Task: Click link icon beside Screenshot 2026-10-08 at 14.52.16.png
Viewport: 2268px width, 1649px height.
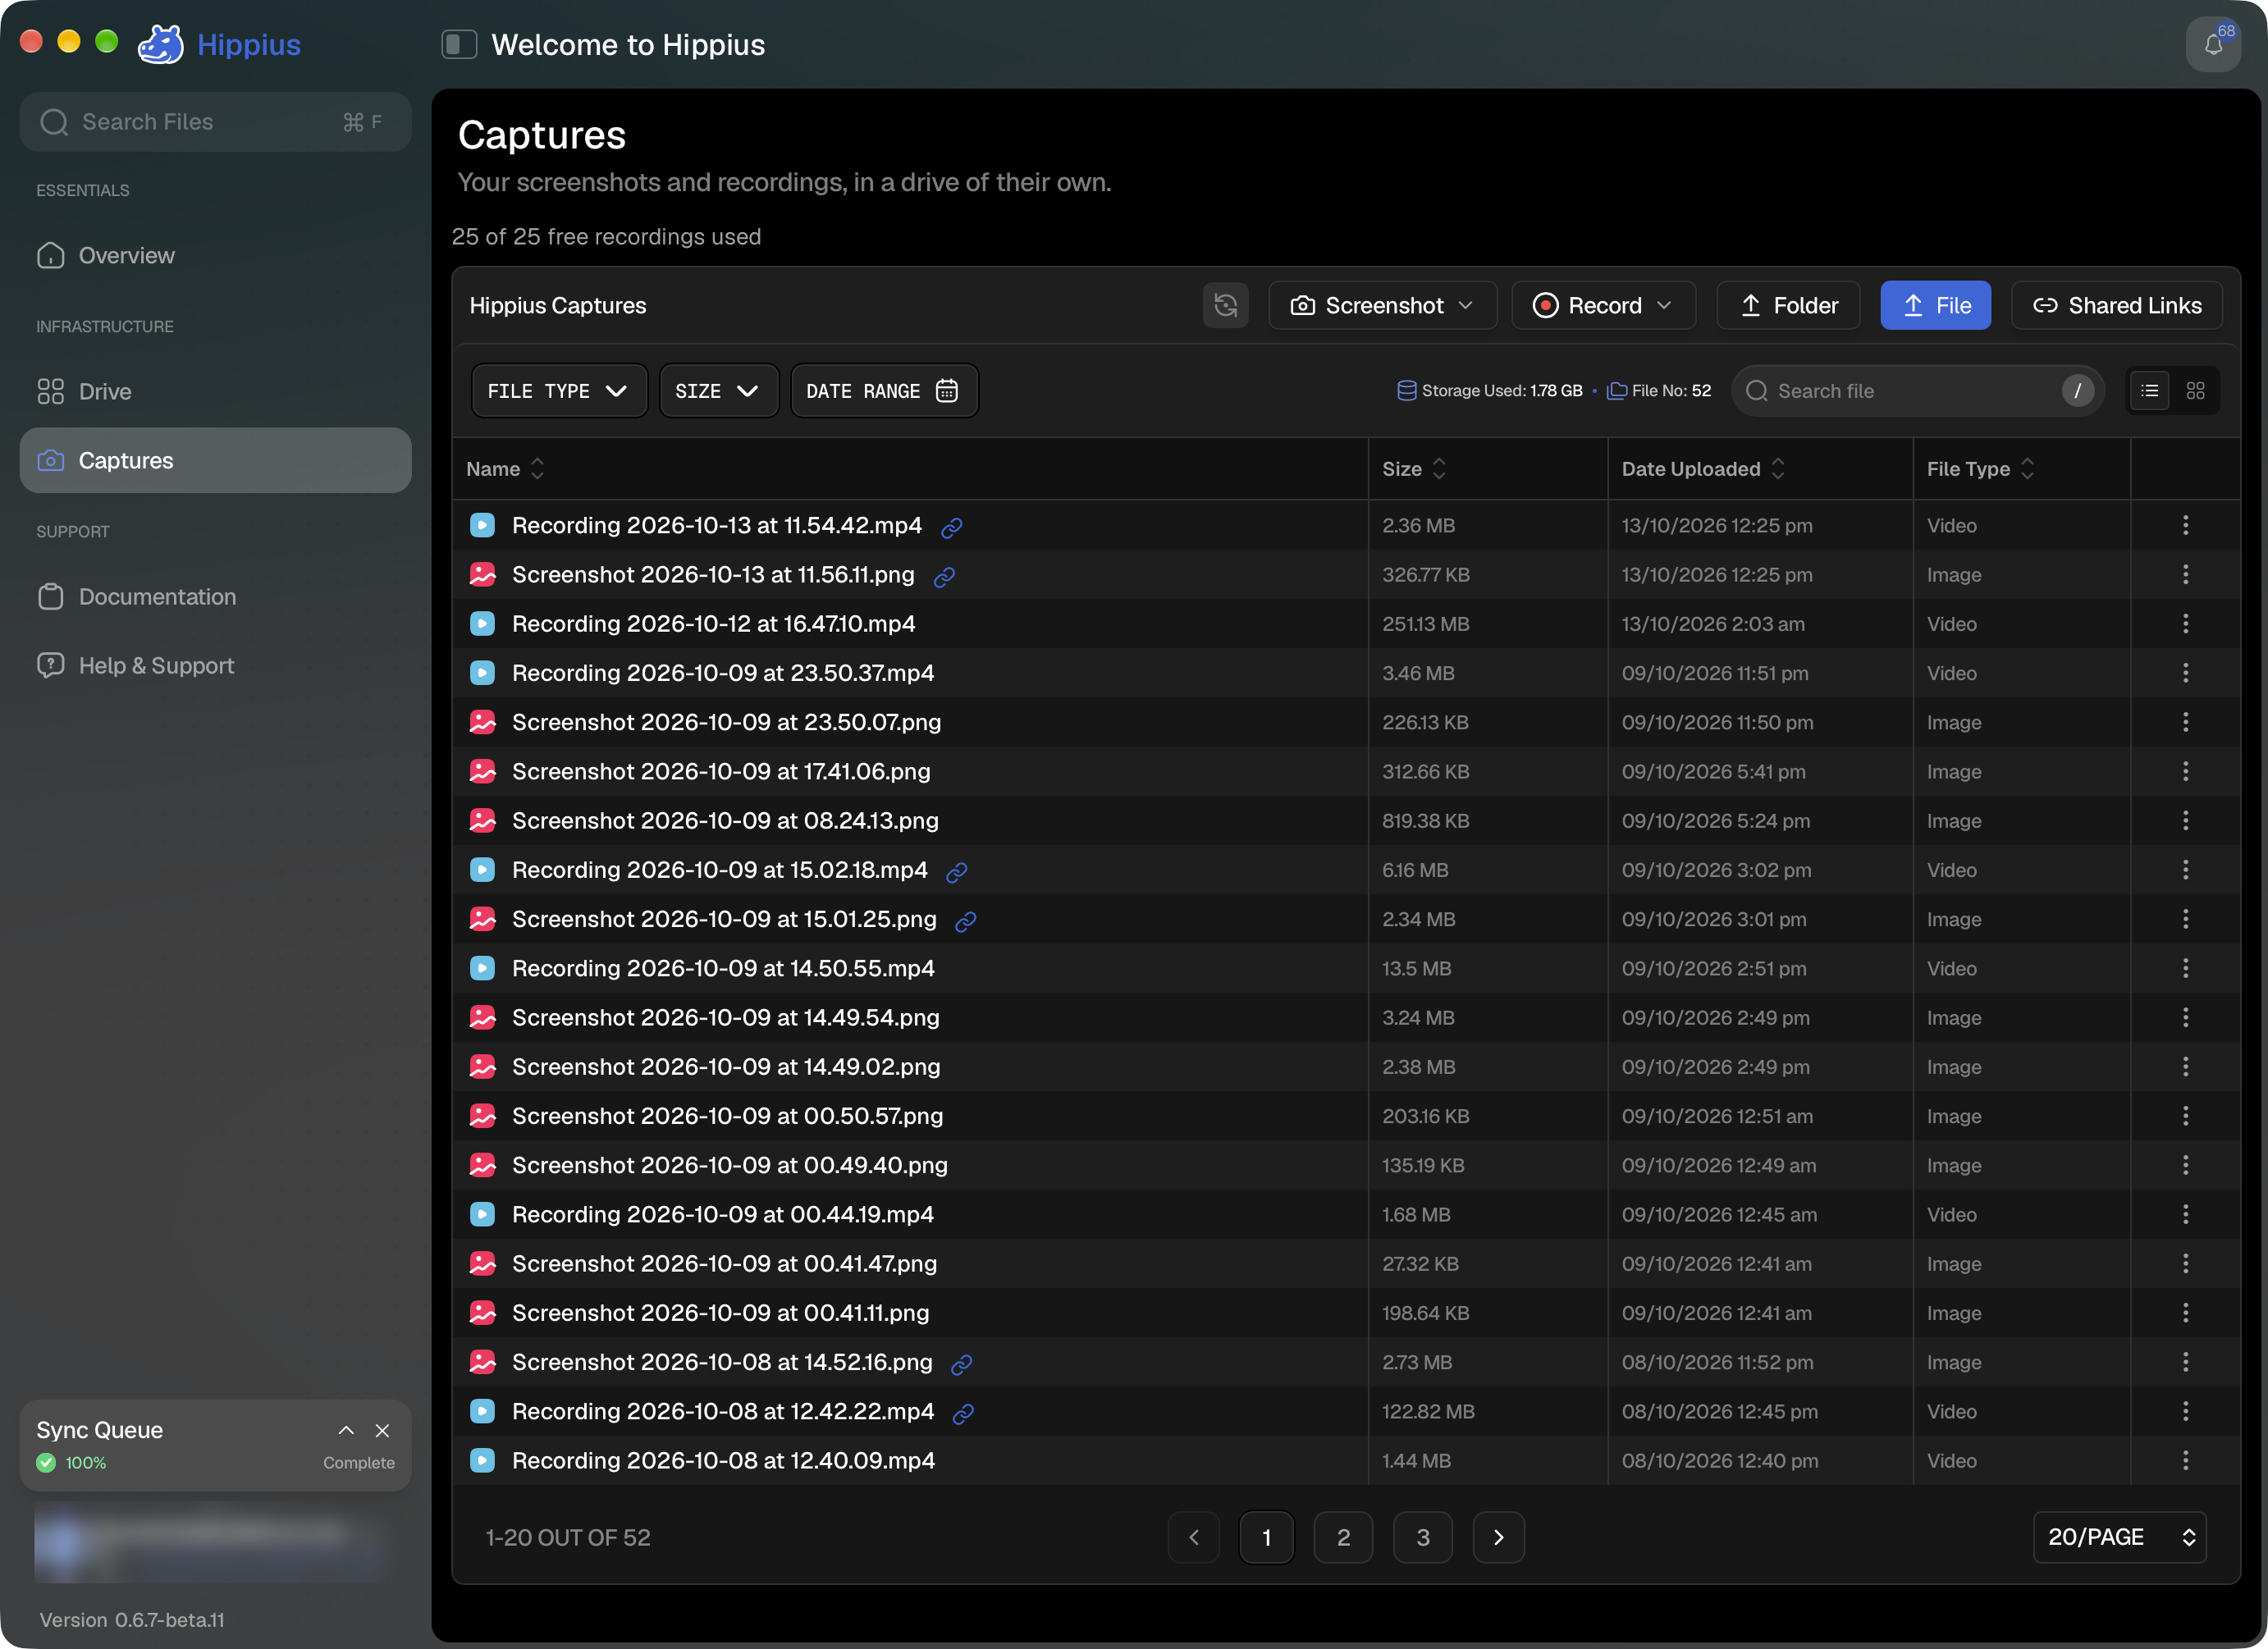Action: [x=962, y=1364]
